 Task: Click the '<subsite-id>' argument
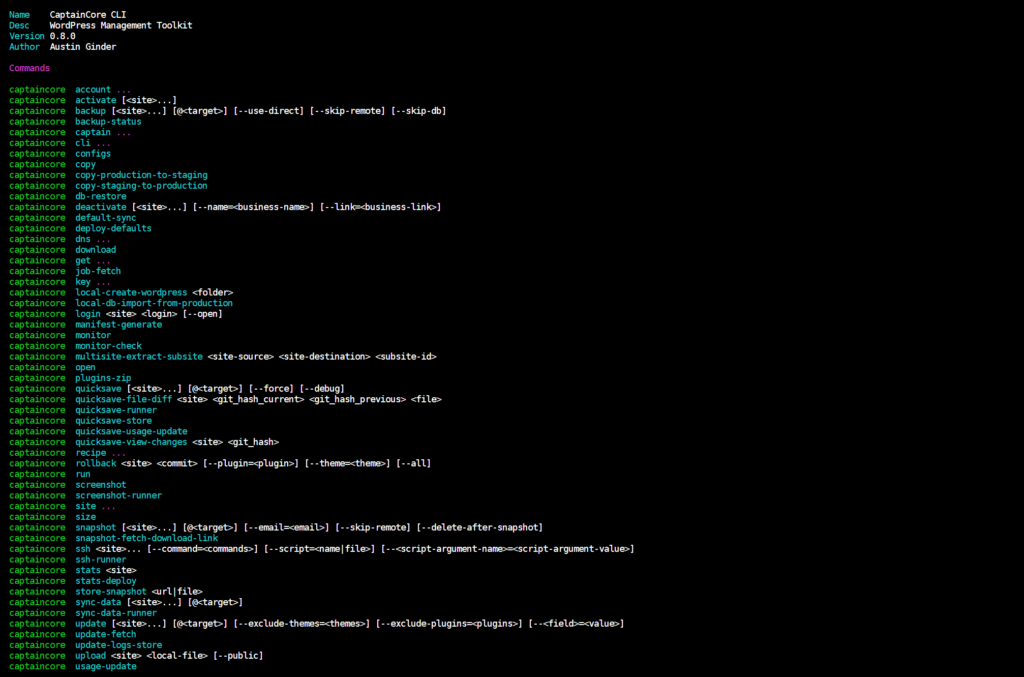click(x=406, y=356)
